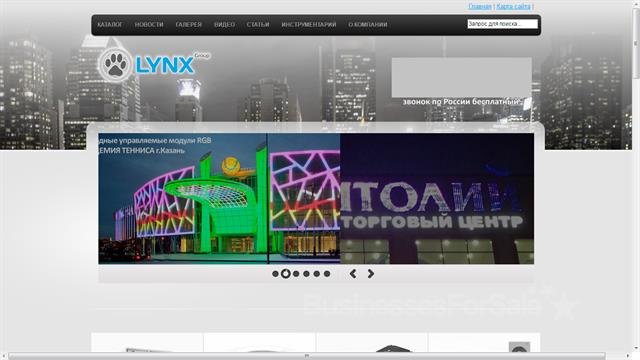Click the vertical scrollbar thumb

[x=636, y=43]
